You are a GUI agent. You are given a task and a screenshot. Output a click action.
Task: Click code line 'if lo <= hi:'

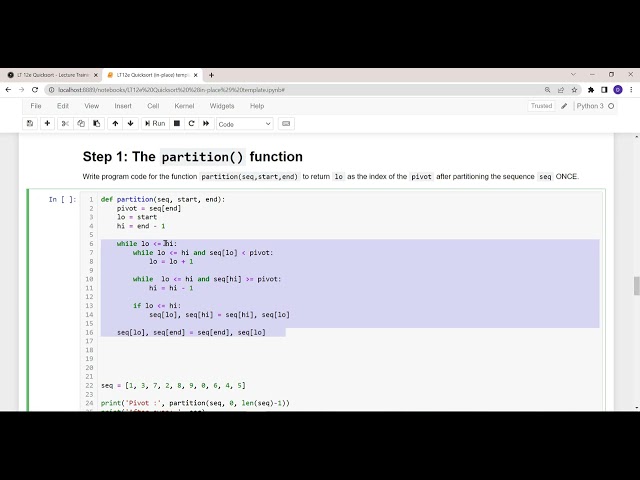pos(157,305)
